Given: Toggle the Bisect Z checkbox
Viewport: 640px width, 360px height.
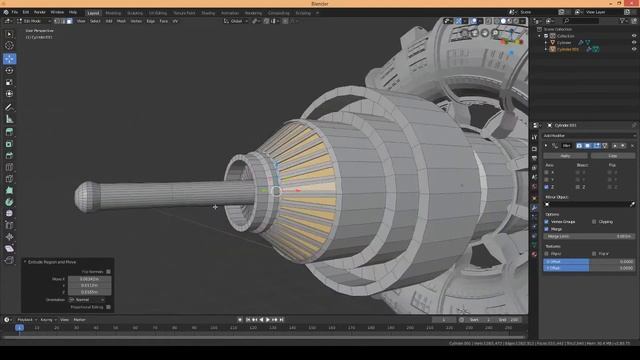Looking at the screenshot, I should [x=578, y=187].
